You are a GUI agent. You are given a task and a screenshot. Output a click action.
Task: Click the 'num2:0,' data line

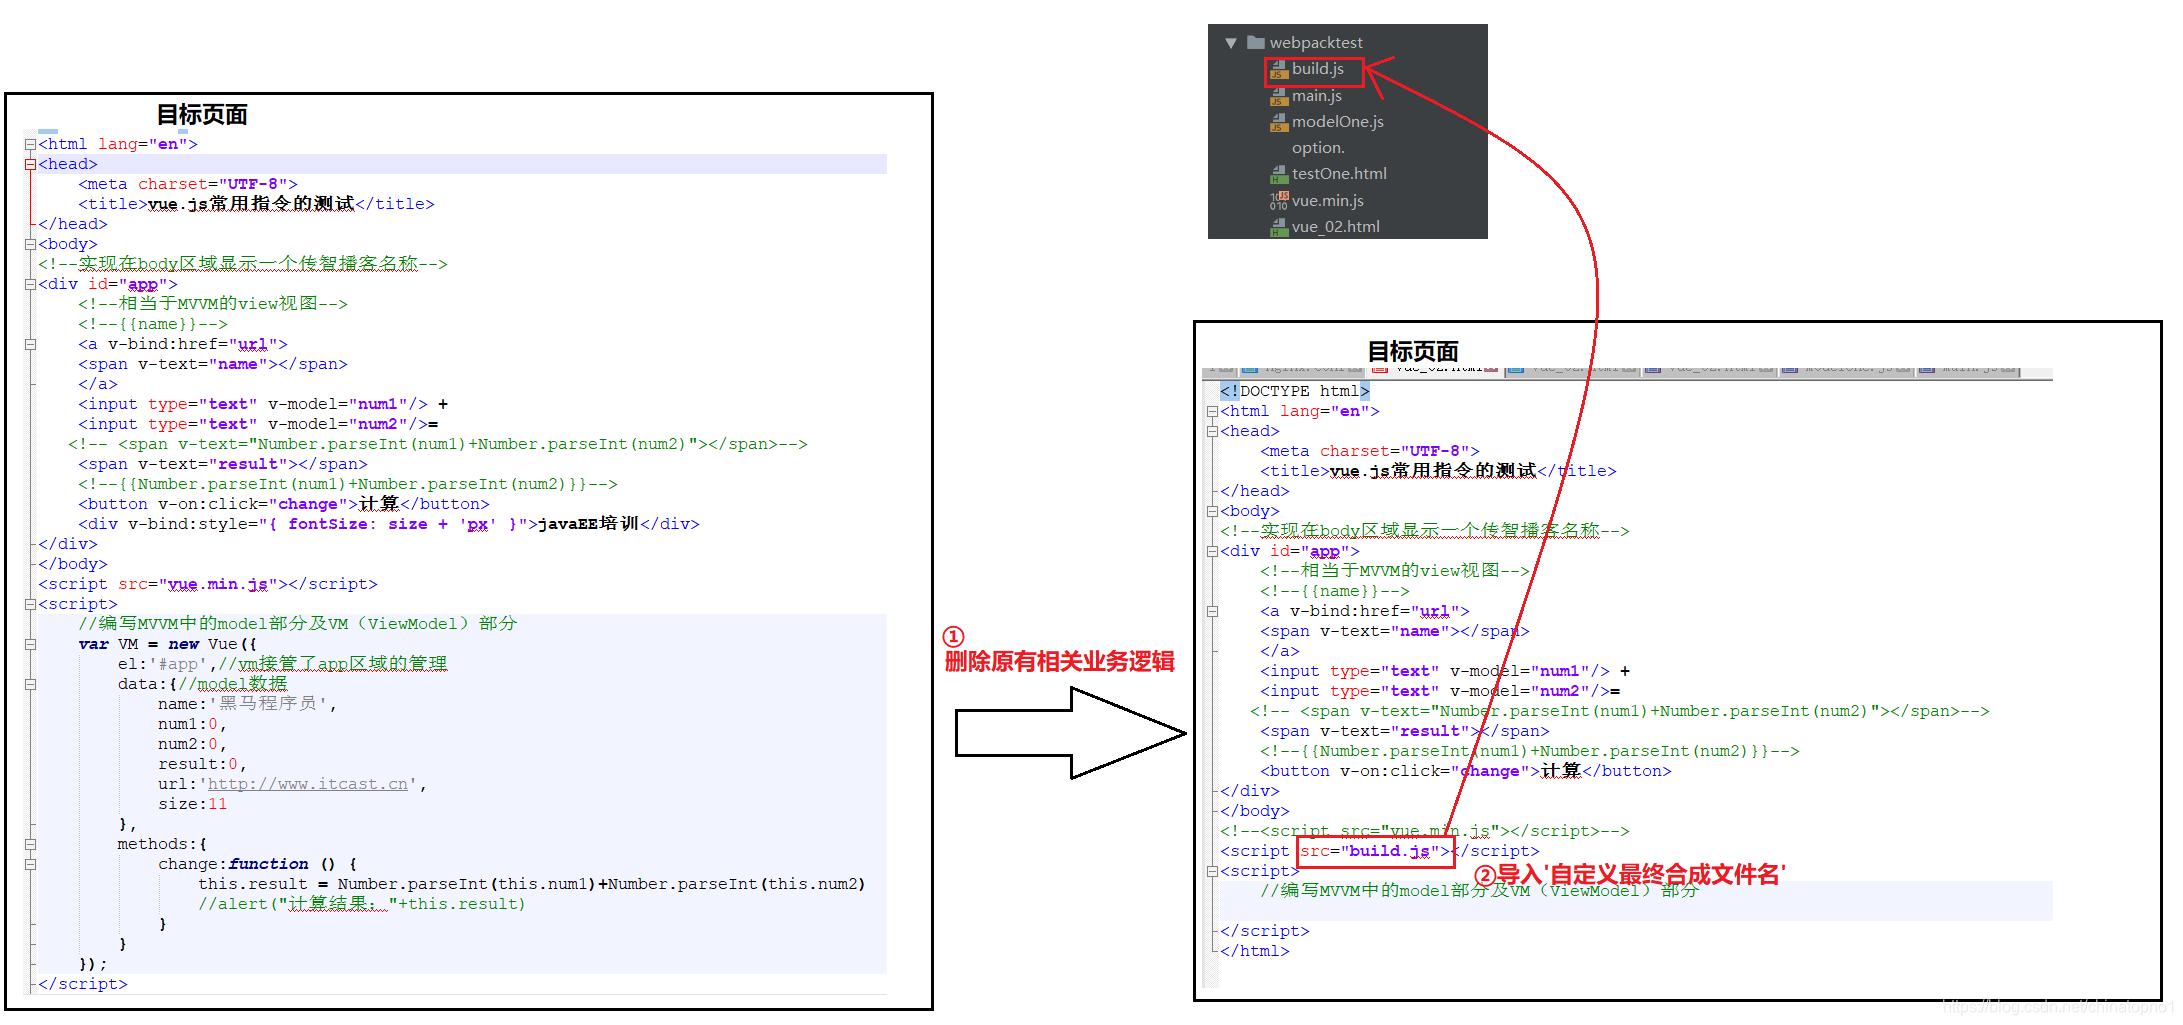point(192,744)
